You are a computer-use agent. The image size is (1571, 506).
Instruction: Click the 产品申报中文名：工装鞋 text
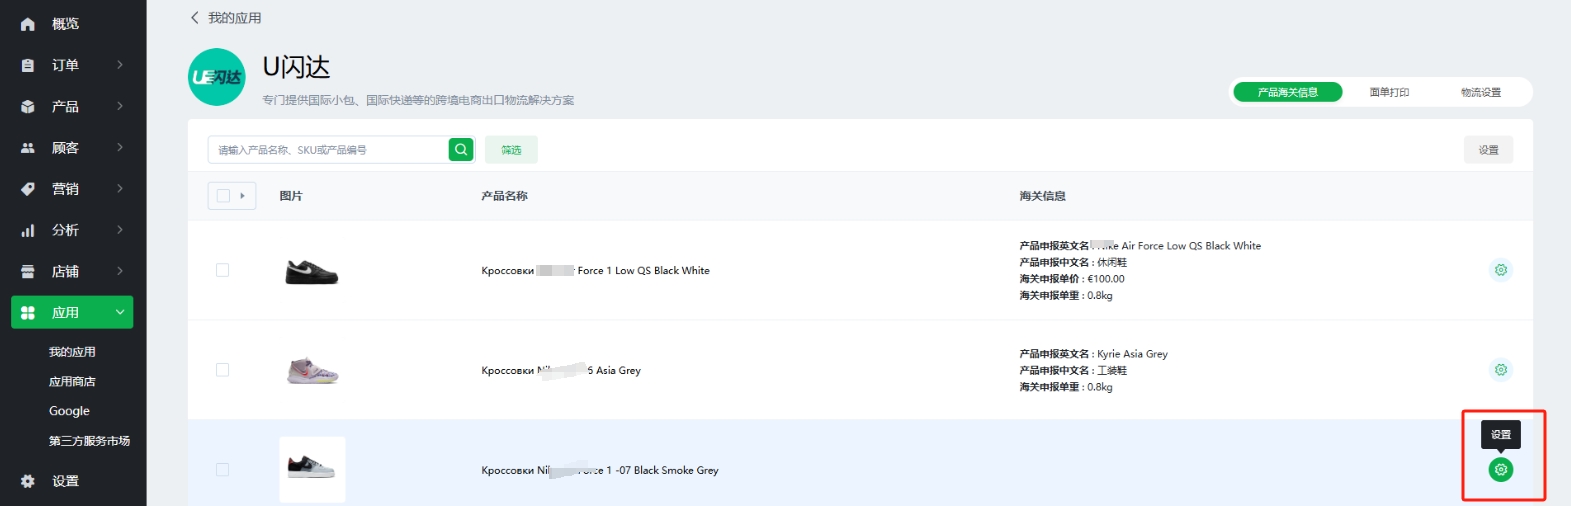[1072, 370]
